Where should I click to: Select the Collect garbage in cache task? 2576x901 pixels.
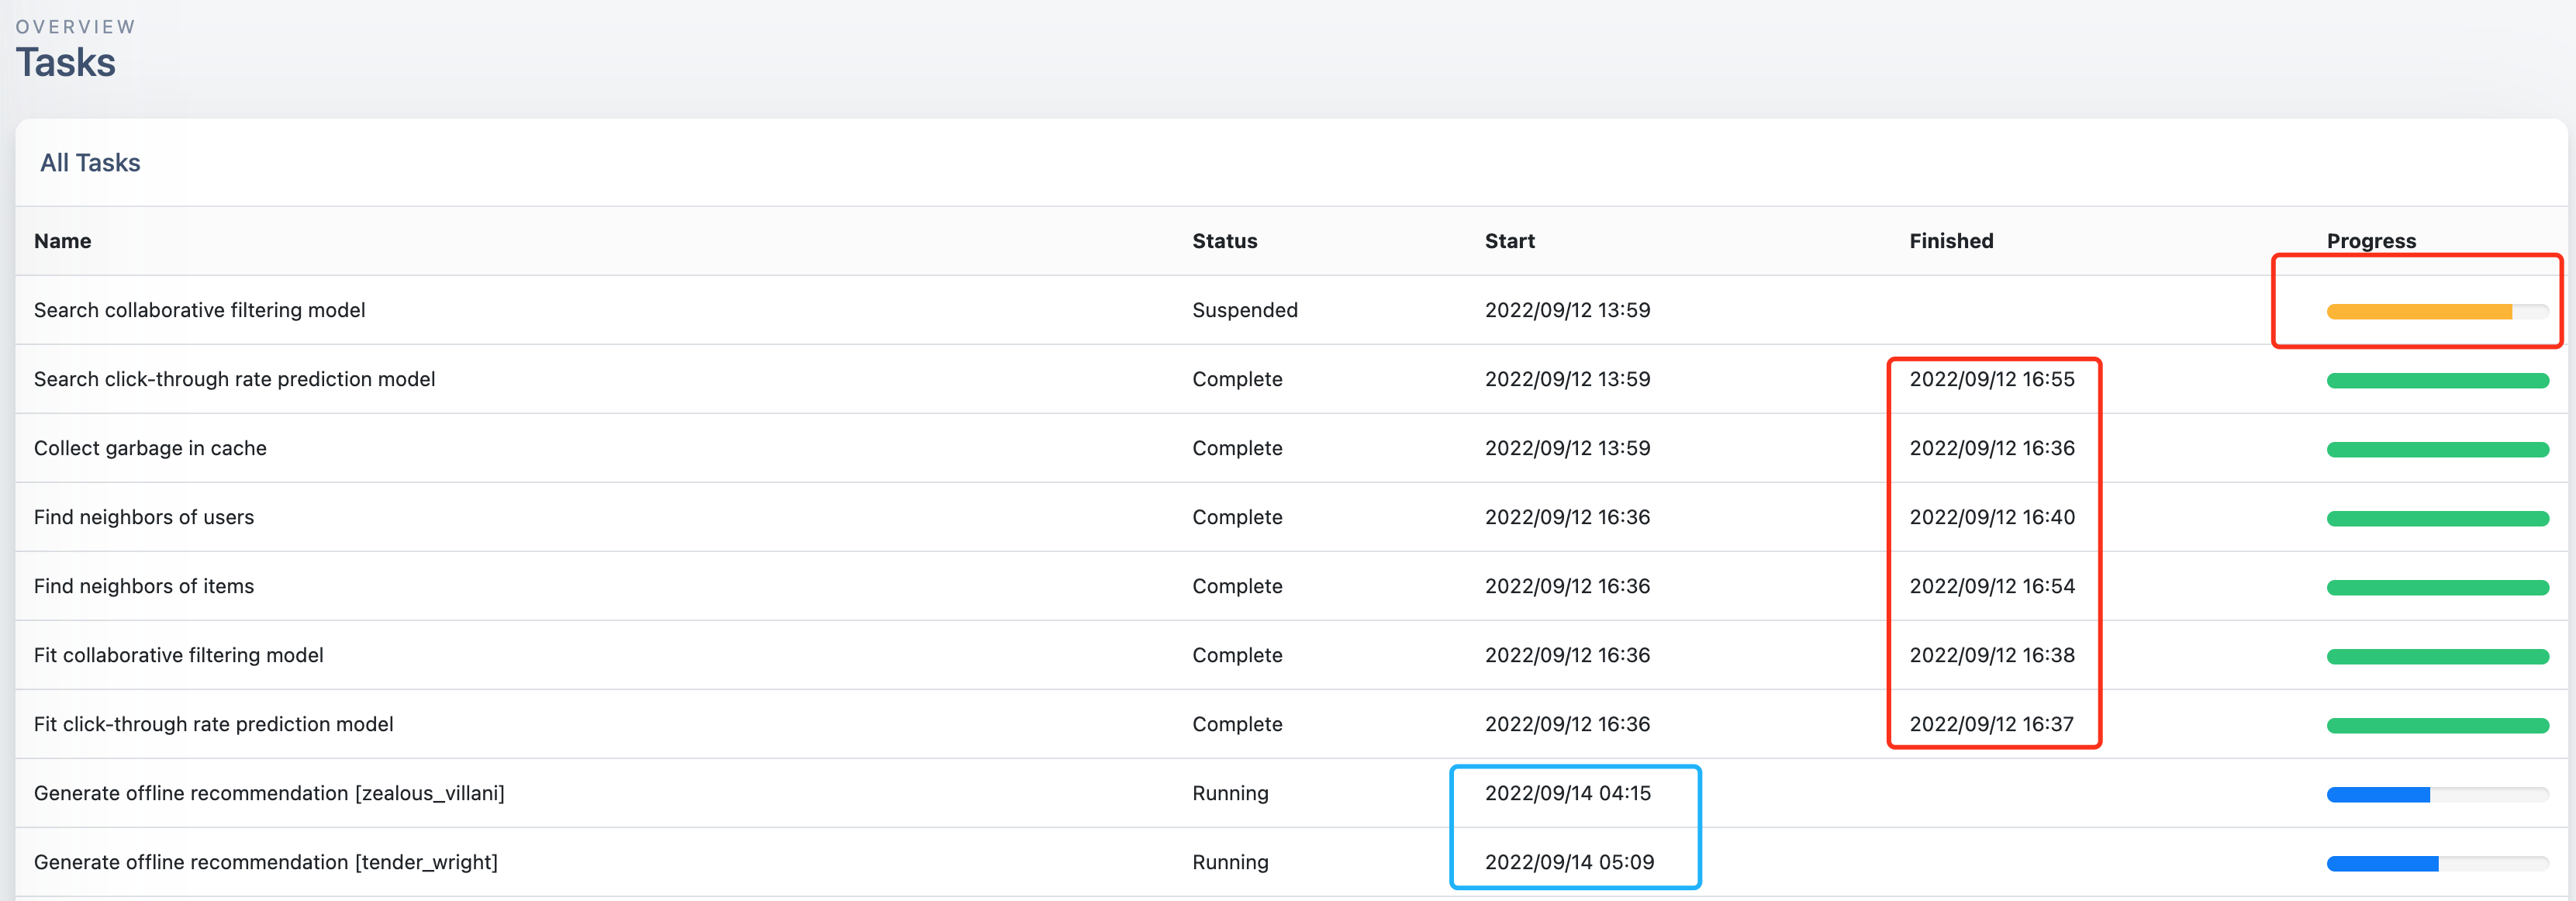coord(150,448)
